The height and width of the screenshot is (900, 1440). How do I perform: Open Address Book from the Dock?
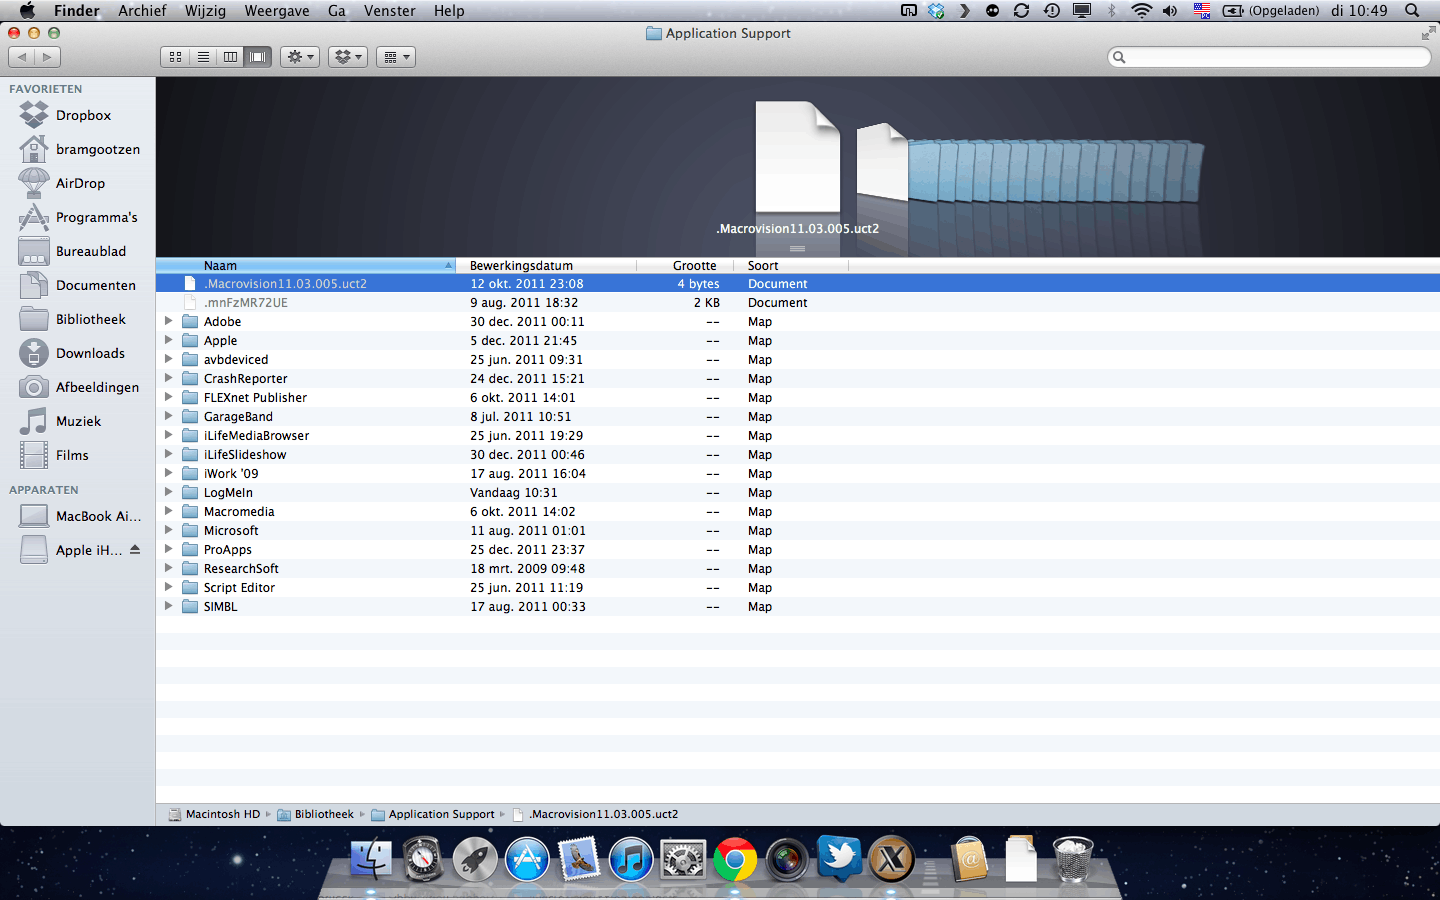pyautogui.click(x=969, y=859)
